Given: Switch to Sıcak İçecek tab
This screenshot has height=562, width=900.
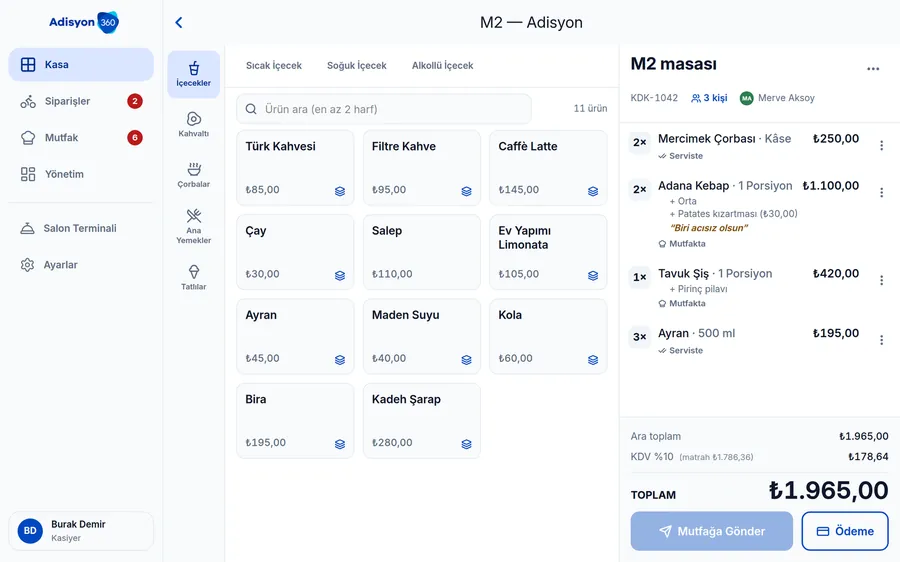Looking at the screenshot, I should click(274, 65).
